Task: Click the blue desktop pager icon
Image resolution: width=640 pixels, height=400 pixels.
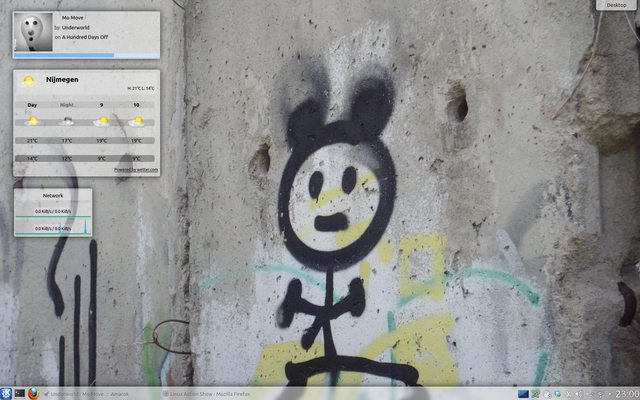Action: 523,394
